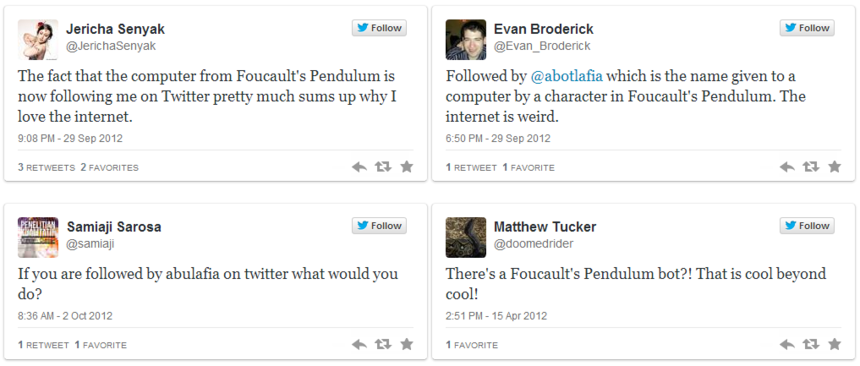Follow Samiaji Sarosa

tap(379, 226)
